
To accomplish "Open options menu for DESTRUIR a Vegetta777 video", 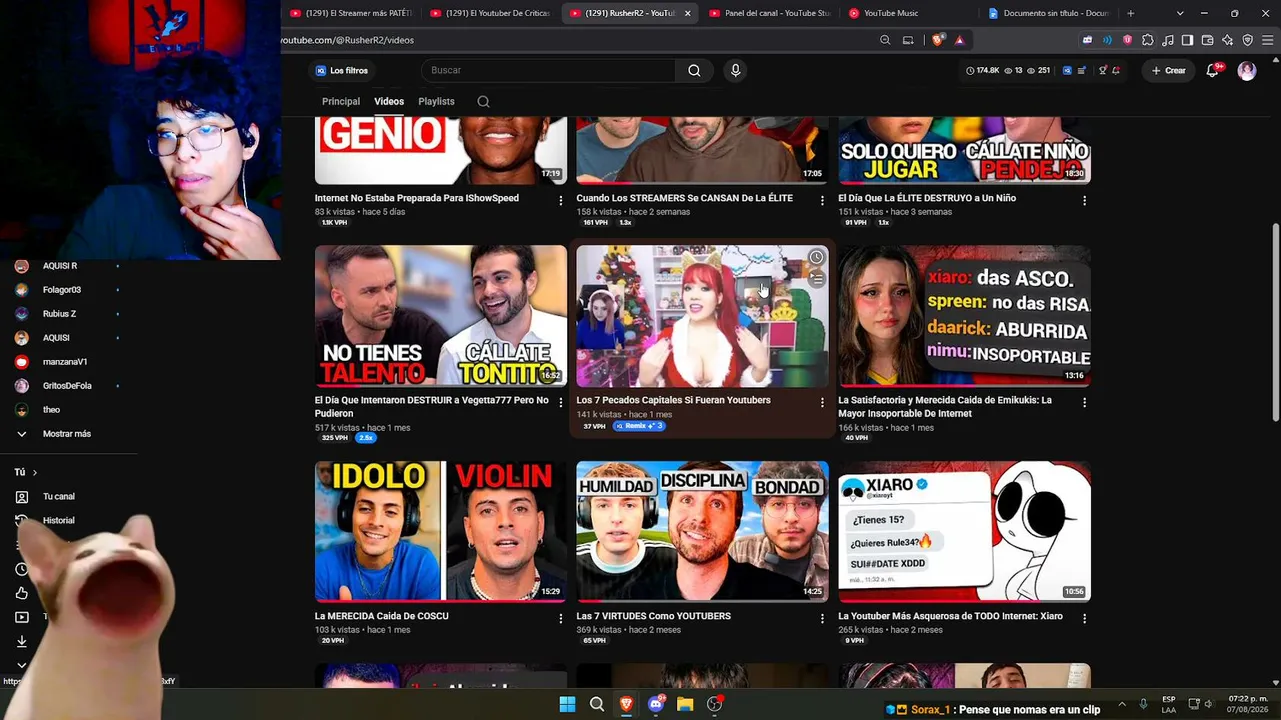I will click(x=560, y=403).
